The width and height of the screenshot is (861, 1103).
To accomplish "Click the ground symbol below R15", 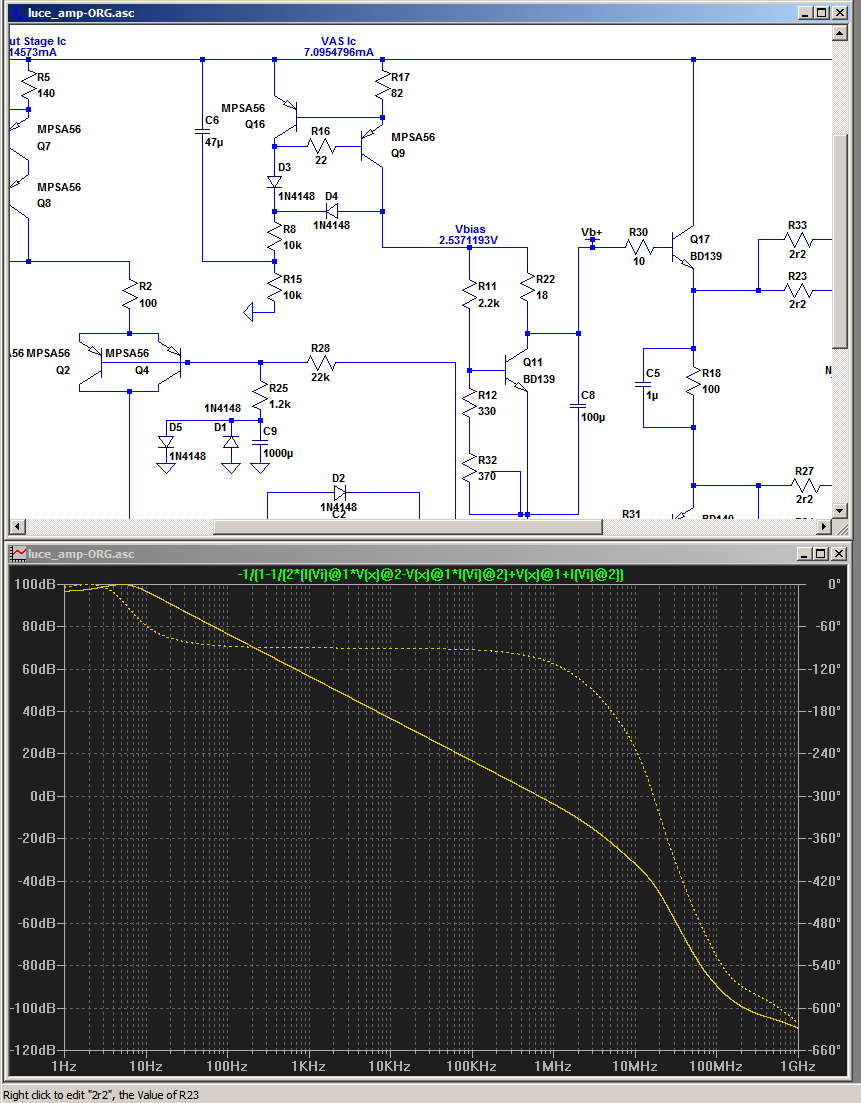I will click(x=248, y=312).
